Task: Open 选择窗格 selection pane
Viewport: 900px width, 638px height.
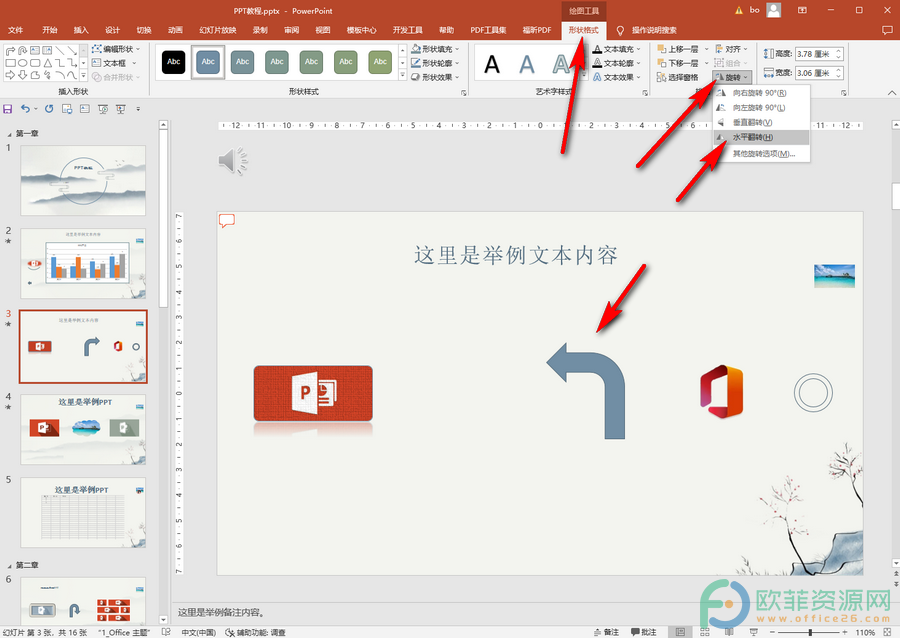Action: click(x=677, y=77)
